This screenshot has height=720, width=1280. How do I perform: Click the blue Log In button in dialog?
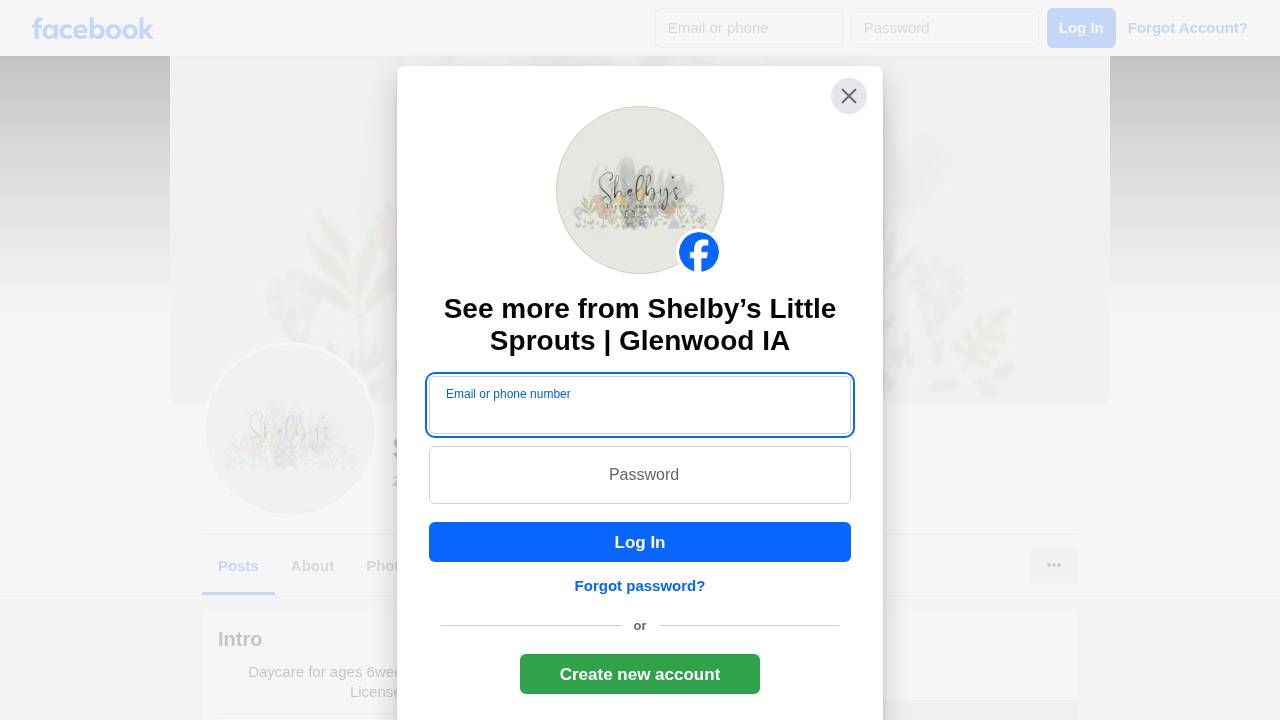pyautogui.click(x=640, y=542)
